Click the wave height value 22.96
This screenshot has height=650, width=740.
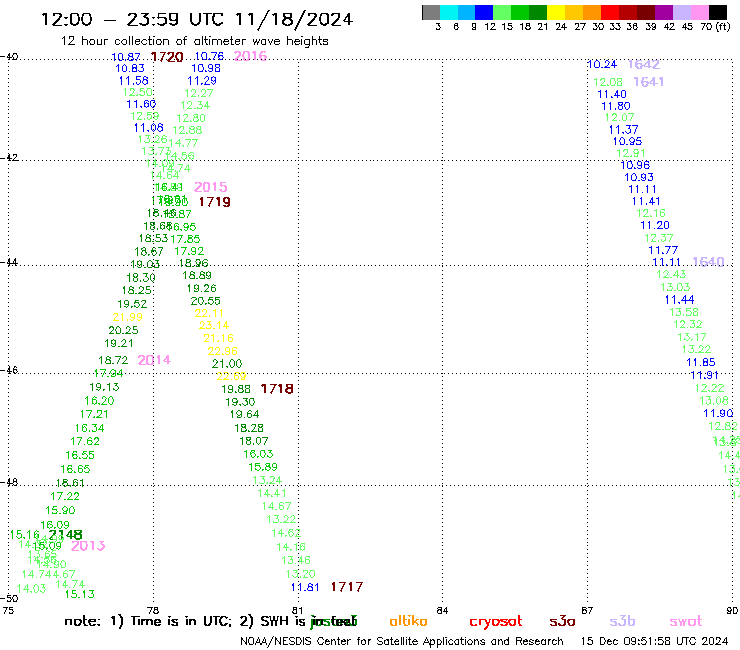click(222, 351)
